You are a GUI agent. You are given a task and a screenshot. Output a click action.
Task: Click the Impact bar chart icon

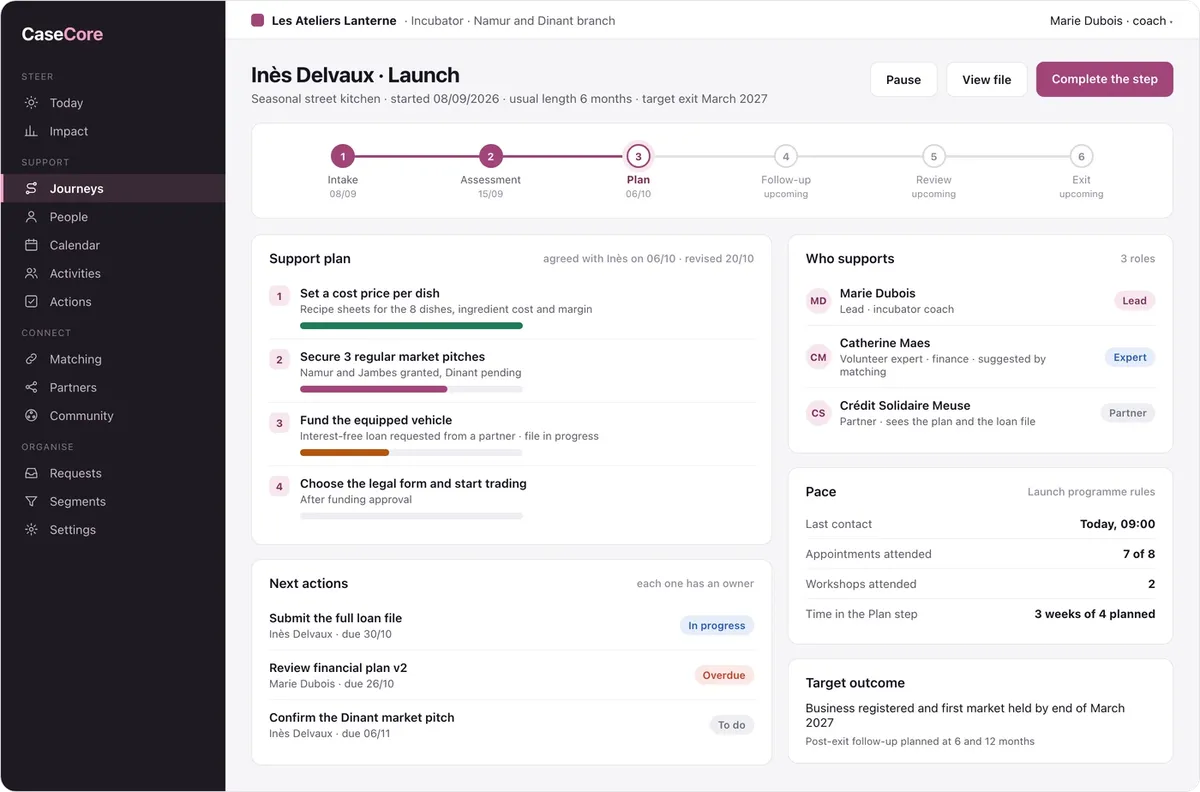coord(31,131)
